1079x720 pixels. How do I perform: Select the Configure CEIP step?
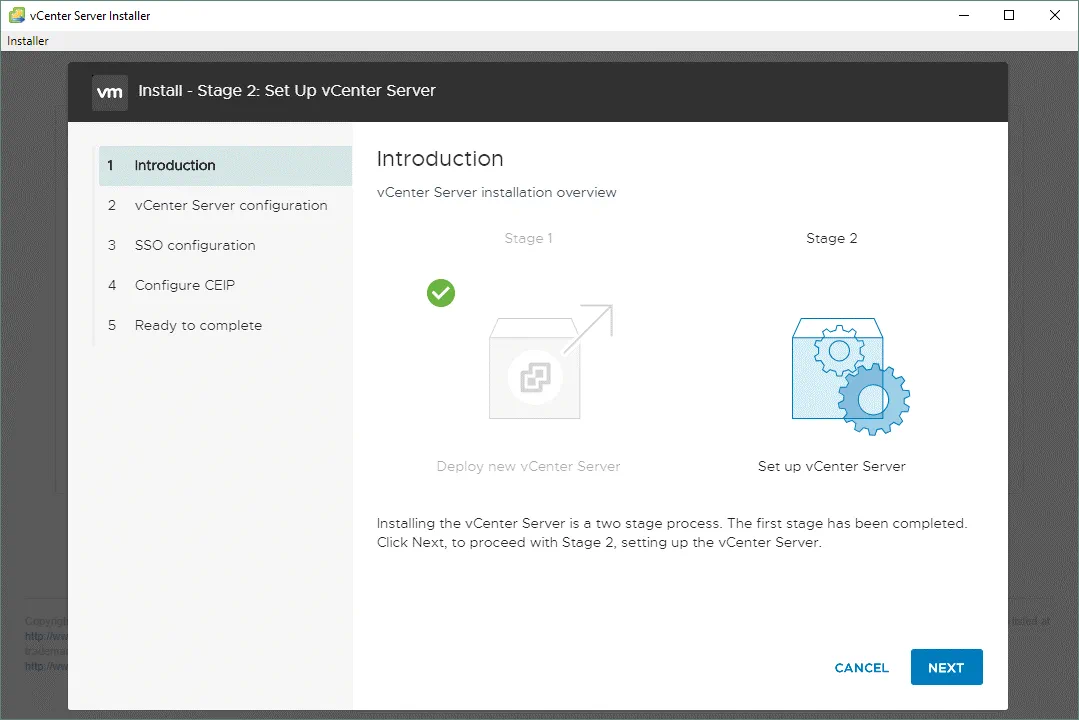[185, 286]
